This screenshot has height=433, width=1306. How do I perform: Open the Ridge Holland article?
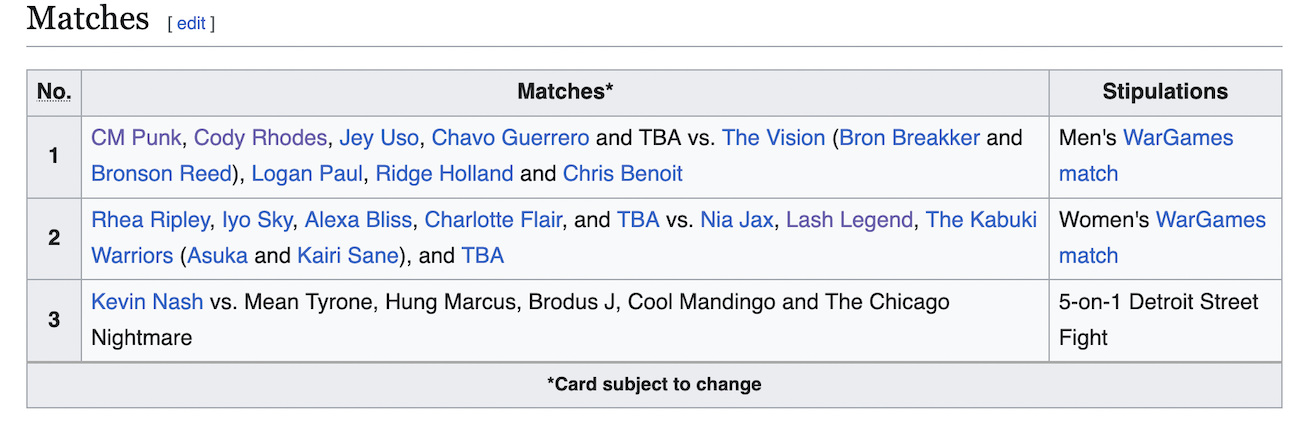tap(444, 174)
